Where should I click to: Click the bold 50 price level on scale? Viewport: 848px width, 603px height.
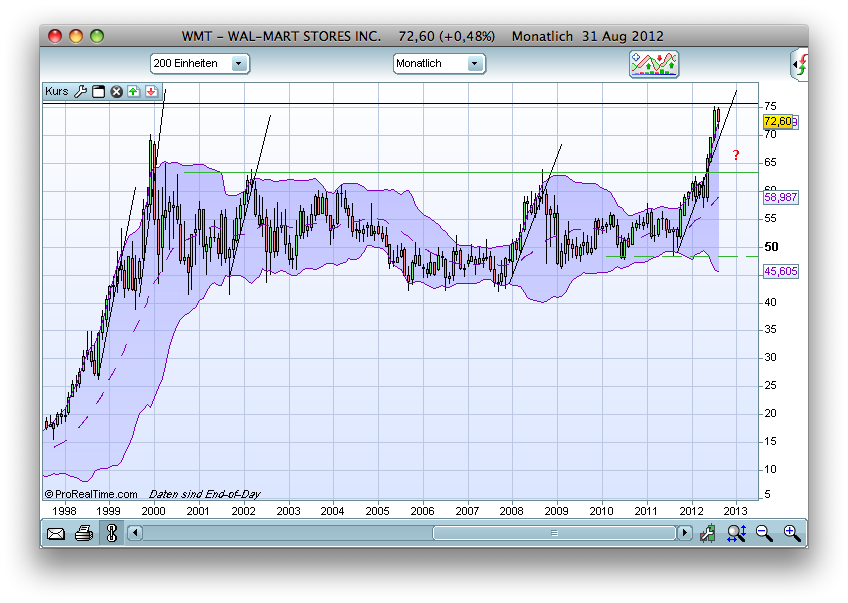(x=771, y=247)
